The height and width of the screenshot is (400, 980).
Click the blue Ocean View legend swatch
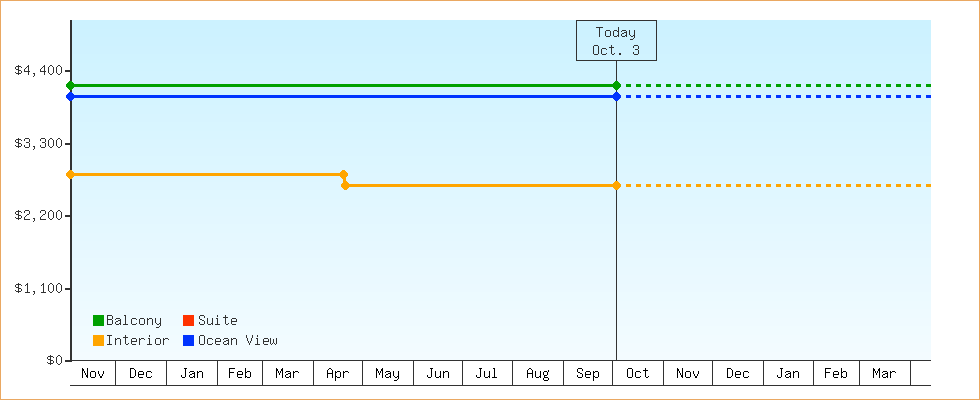[x=188, y=341]
